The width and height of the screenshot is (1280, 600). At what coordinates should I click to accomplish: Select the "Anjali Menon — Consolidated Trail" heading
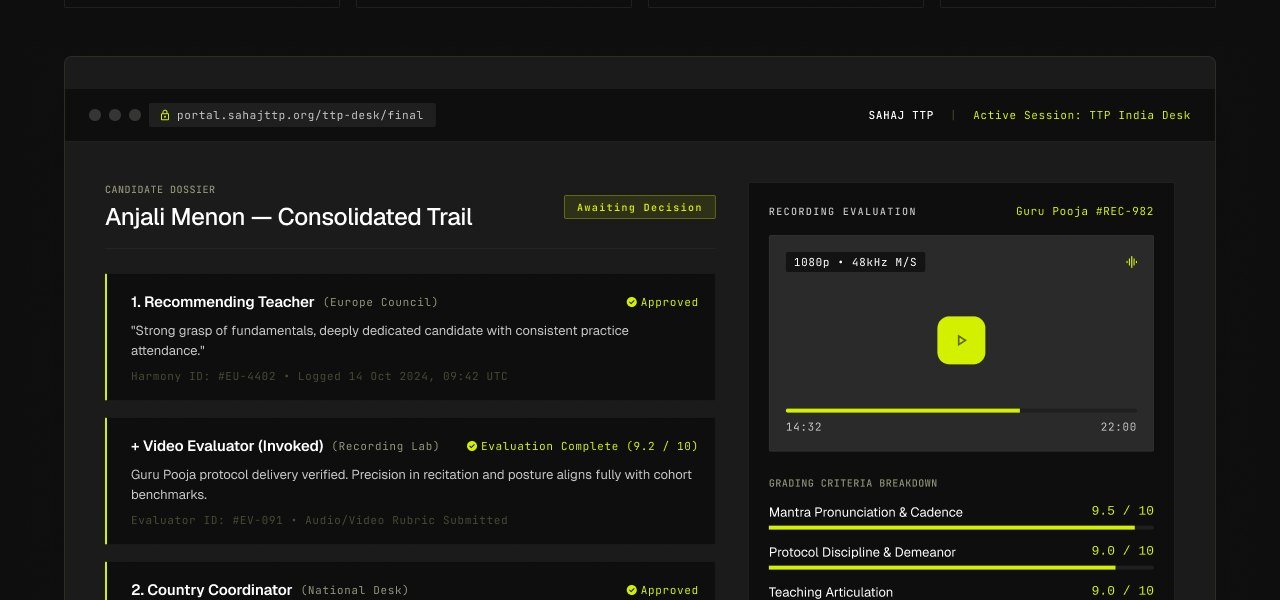pos(289,217)
